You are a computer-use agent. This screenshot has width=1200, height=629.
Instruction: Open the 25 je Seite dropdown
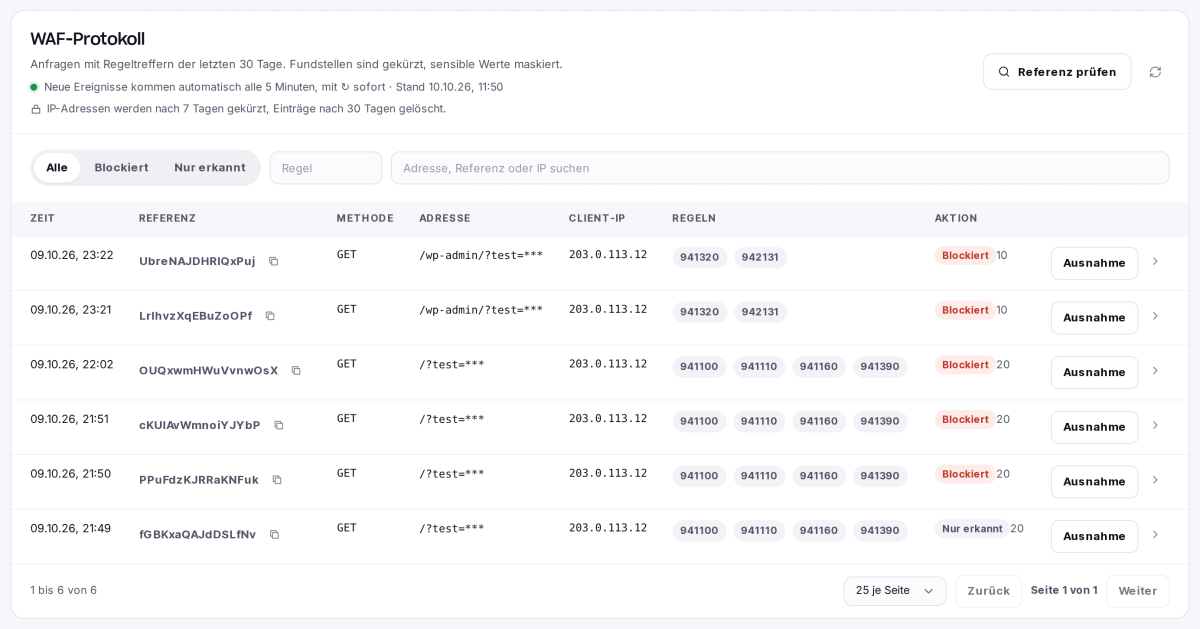[895, 591]
